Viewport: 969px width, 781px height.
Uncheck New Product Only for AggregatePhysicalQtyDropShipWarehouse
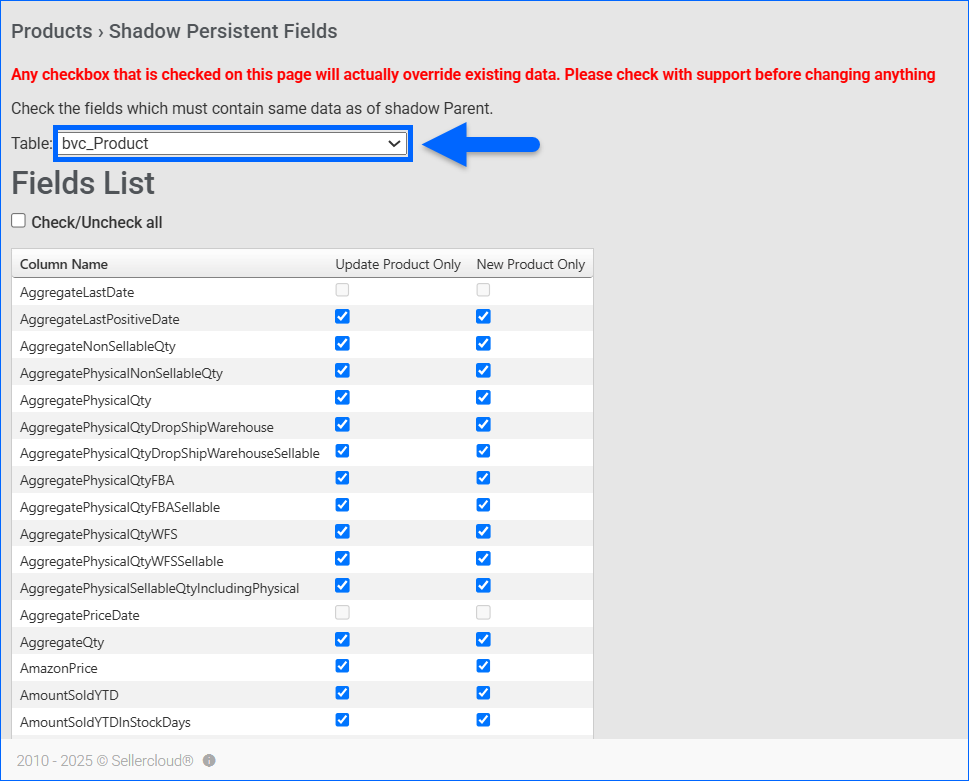484,425
